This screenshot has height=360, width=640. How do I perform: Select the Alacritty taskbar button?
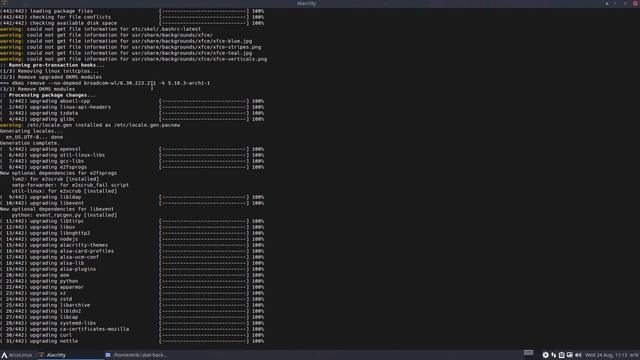(x=70, y=355)
